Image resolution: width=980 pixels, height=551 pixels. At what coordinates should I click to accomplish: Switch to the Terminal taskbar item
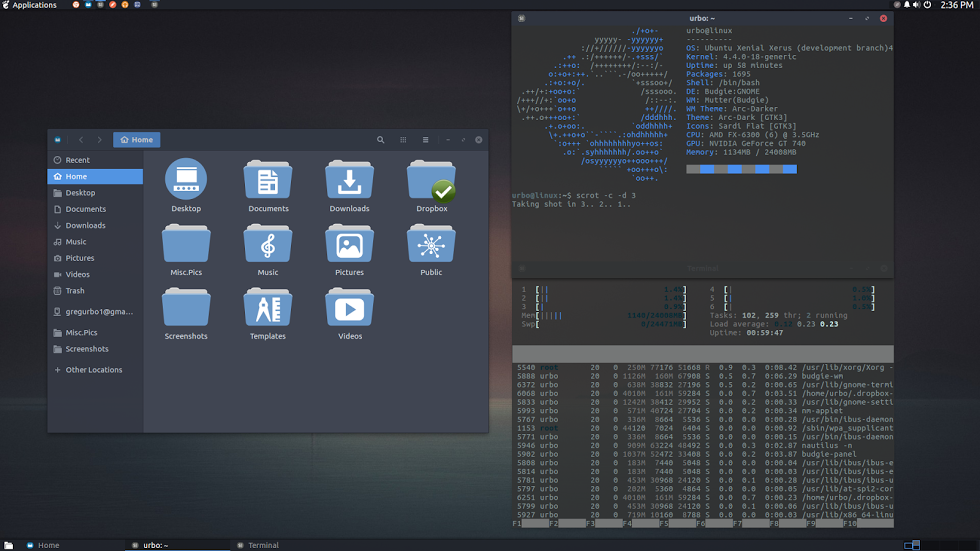click(263, 545)
